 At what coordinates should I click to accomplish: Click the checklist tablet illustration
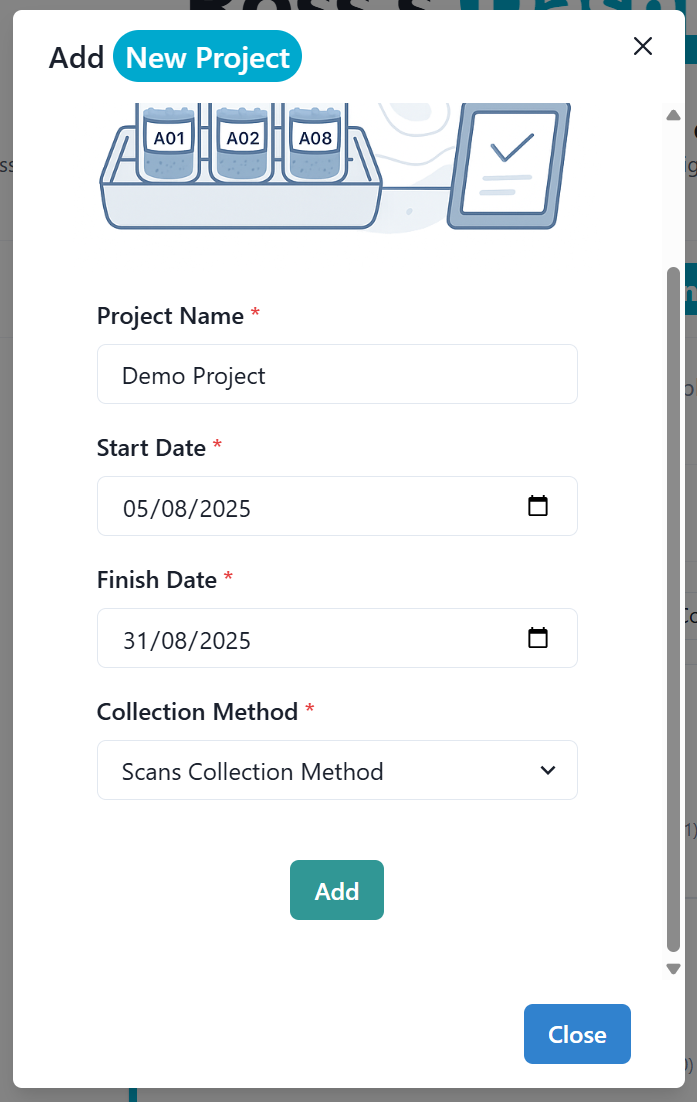(509, 166)
